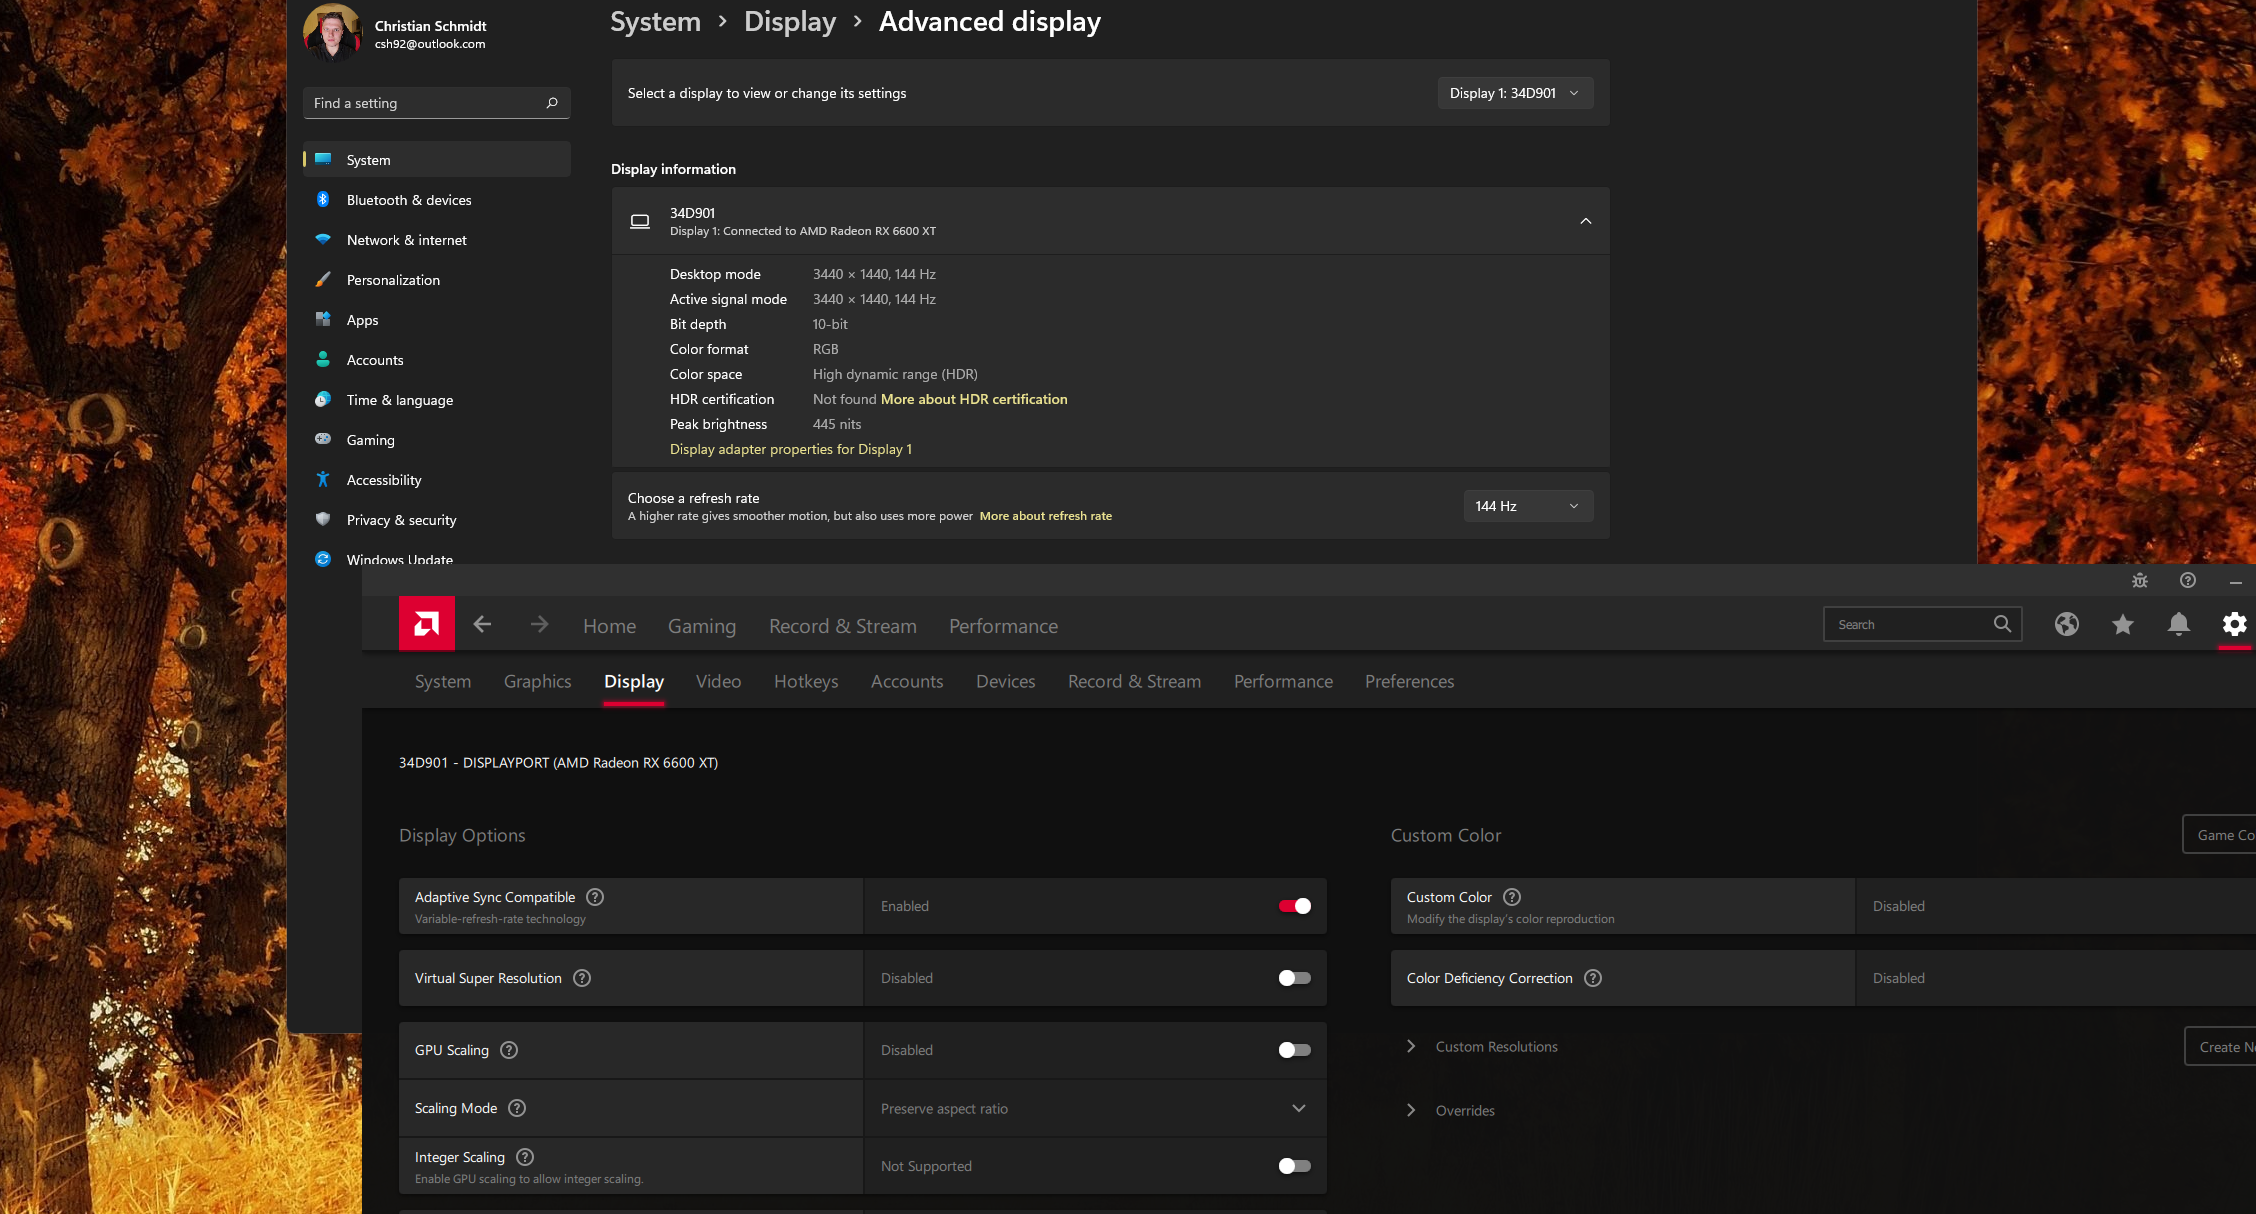Switch to the Hotkeys tab
The width and height of the screenshot is (2256, 1214).
tap(806, 681)
